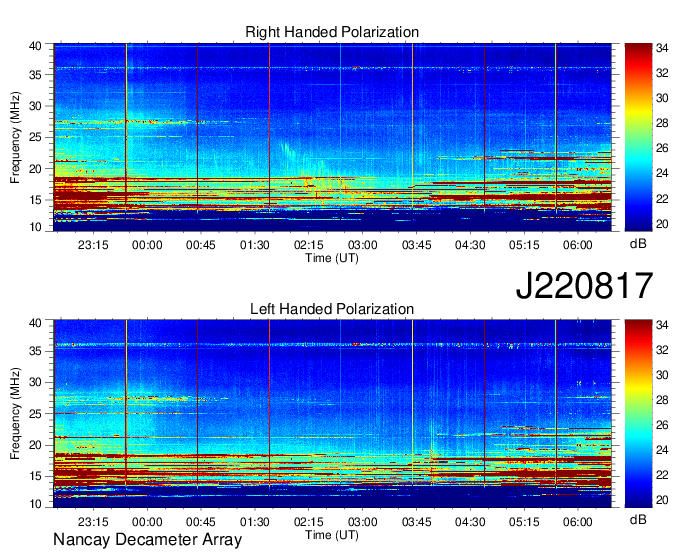Click "Time (UT)" label under the left-handed plot

click(332, 535)
